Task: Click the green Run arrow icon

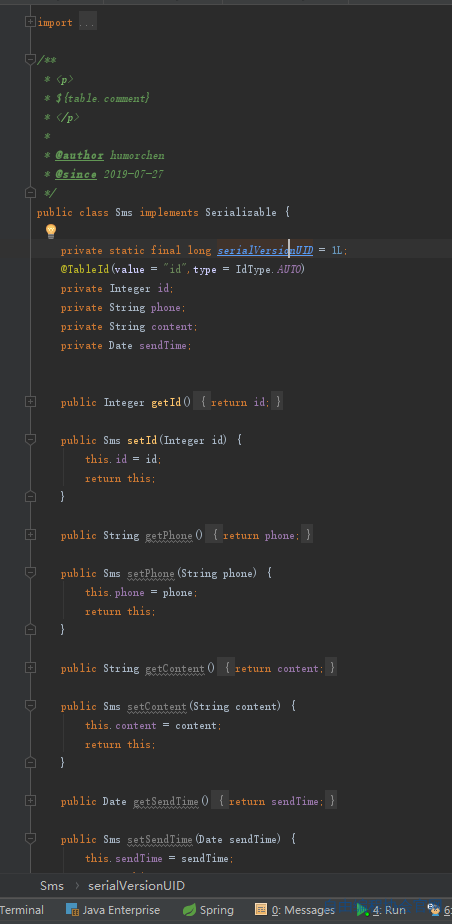Action: point(362,910)
